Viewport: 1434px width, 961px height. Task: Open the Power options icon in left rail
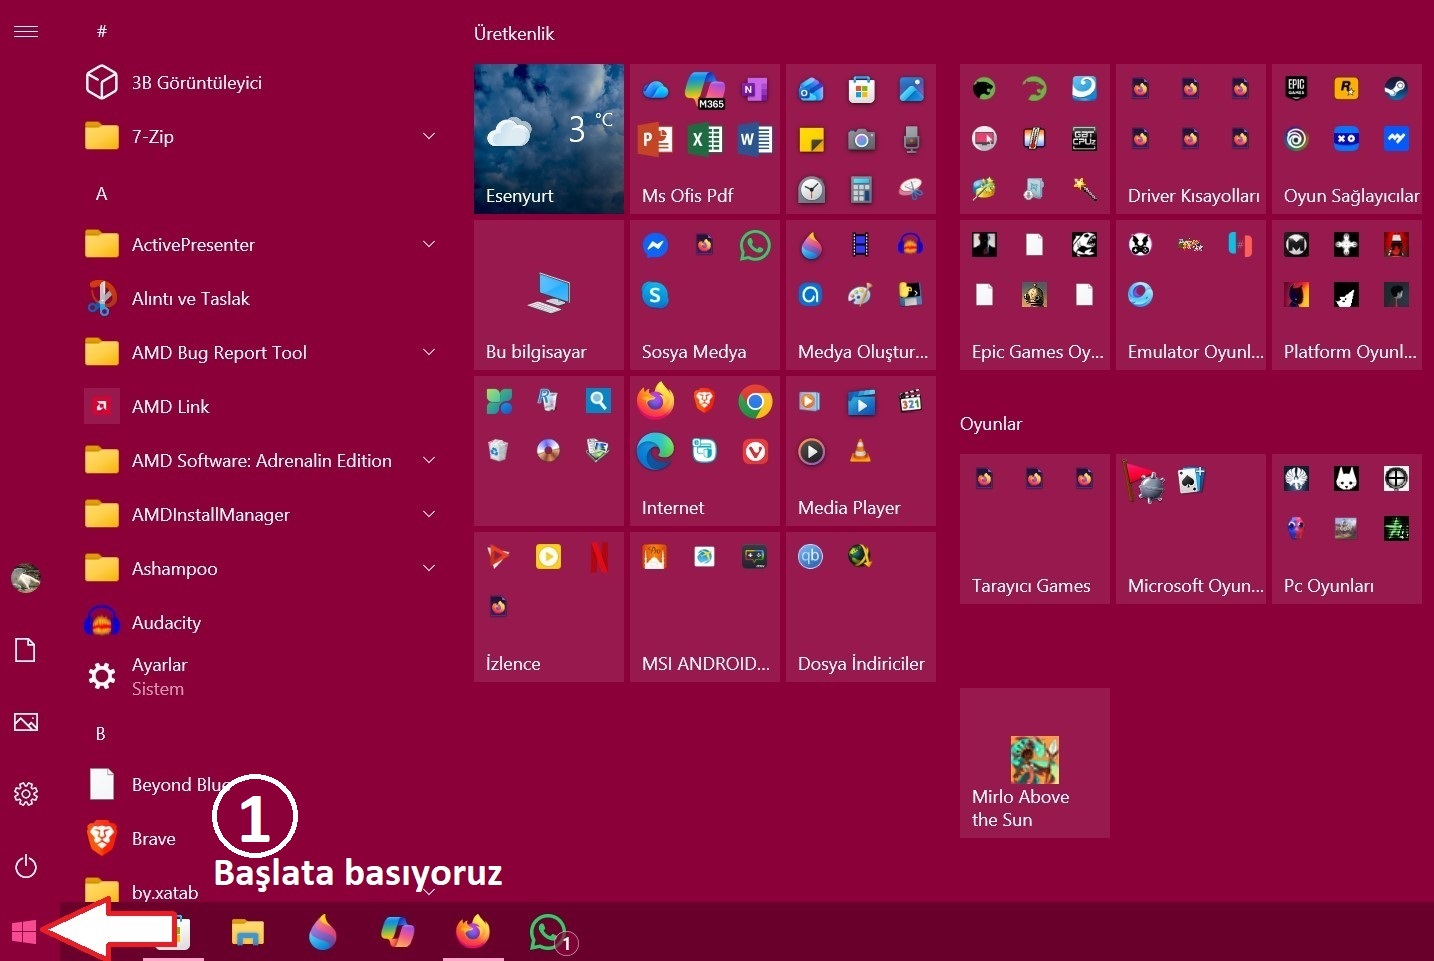pos(26,866)
